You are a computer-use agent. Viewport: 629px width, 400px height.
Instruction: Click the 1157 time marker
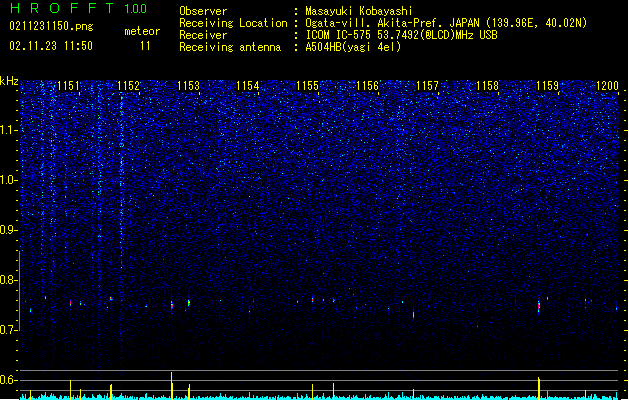click(x=428, y=86)
